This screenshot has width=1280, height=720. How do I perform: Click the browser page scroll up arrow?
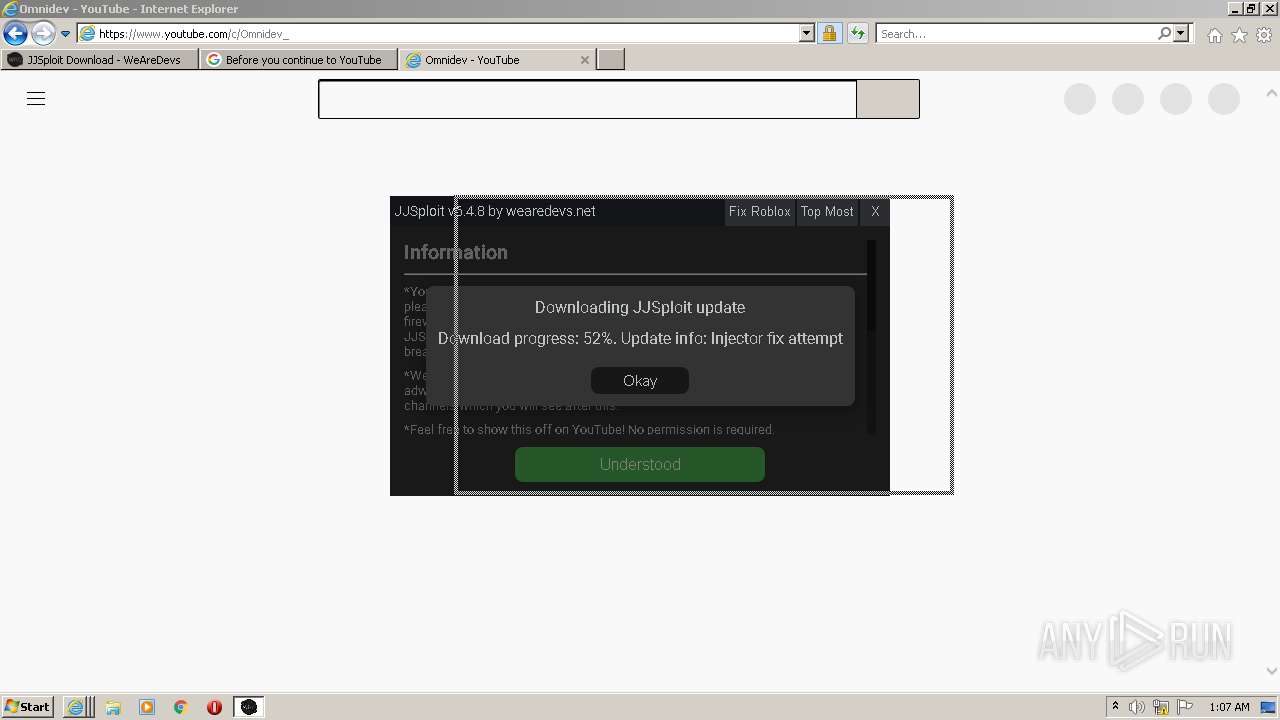coord(1272,93)
